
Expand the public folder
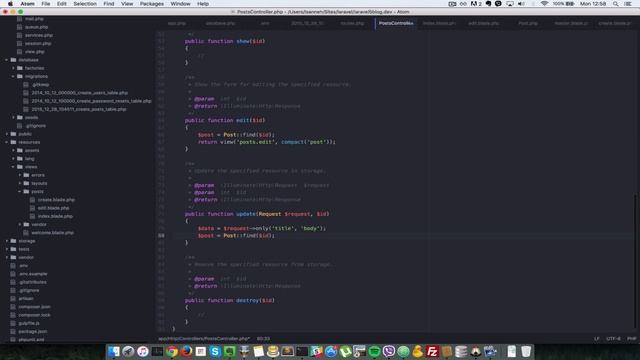pyautogui.click(x=7, y=134)
